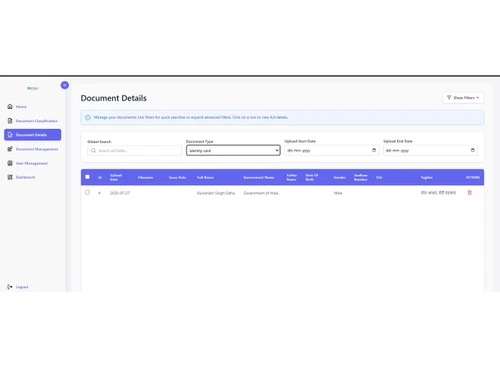This screenshot has height=375, width=500.
Task: Open the Document Type dropdown
Action: tap(233, 150)
